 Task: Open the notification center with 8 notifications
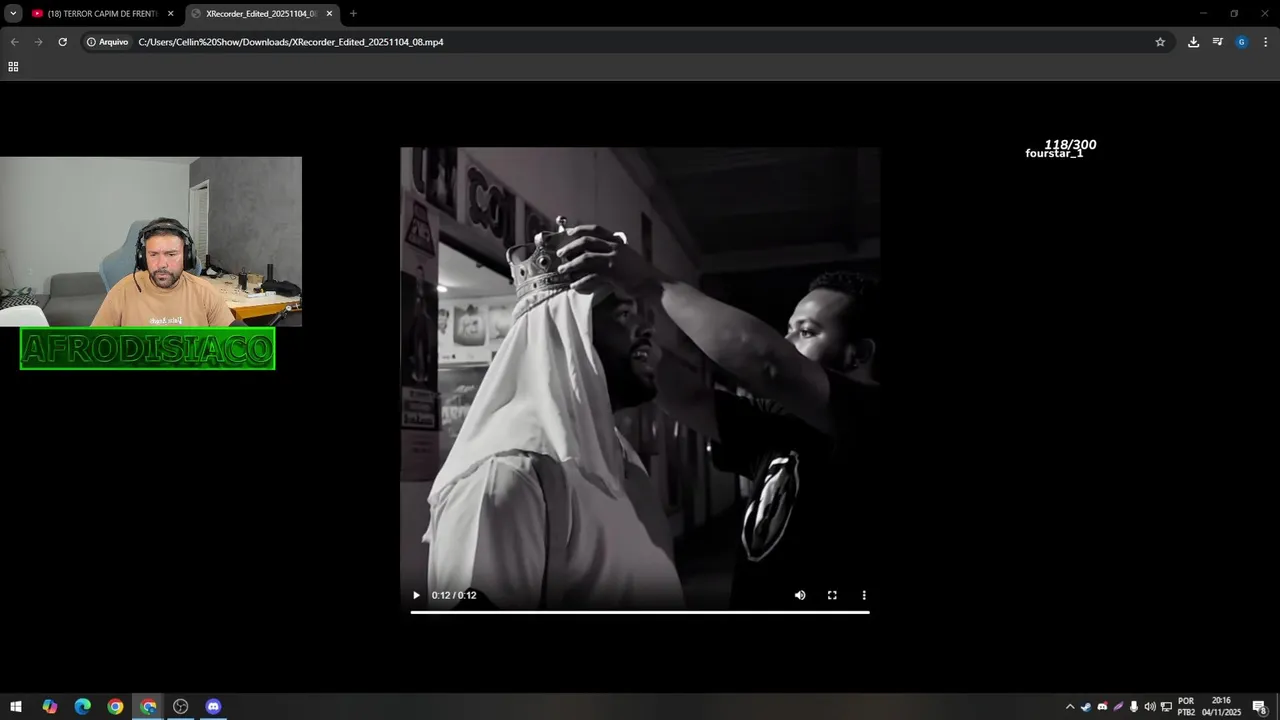click(x=1260, y=707)
